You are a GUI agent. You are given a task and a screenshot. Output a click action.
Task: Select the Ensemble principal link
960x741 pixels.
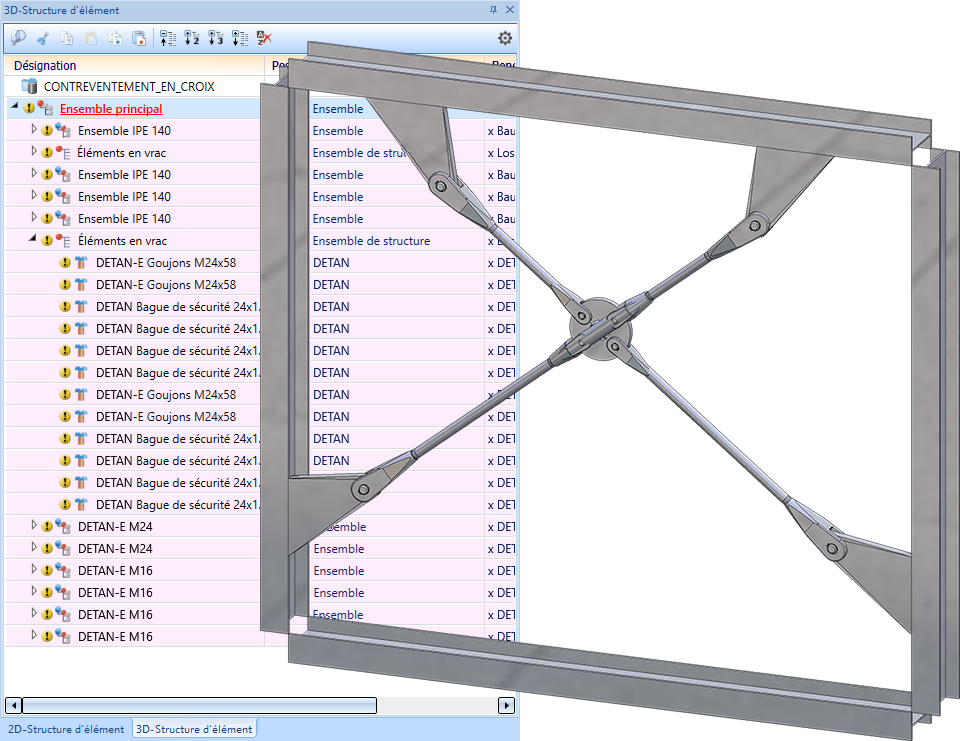coord(110,109)
